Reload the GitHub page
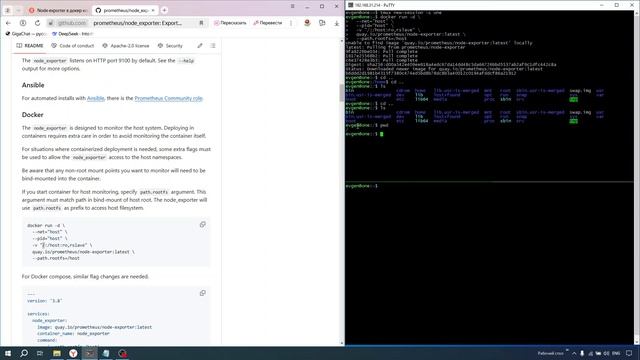Viewport: 640px width, 360px height. click(37, 23)
